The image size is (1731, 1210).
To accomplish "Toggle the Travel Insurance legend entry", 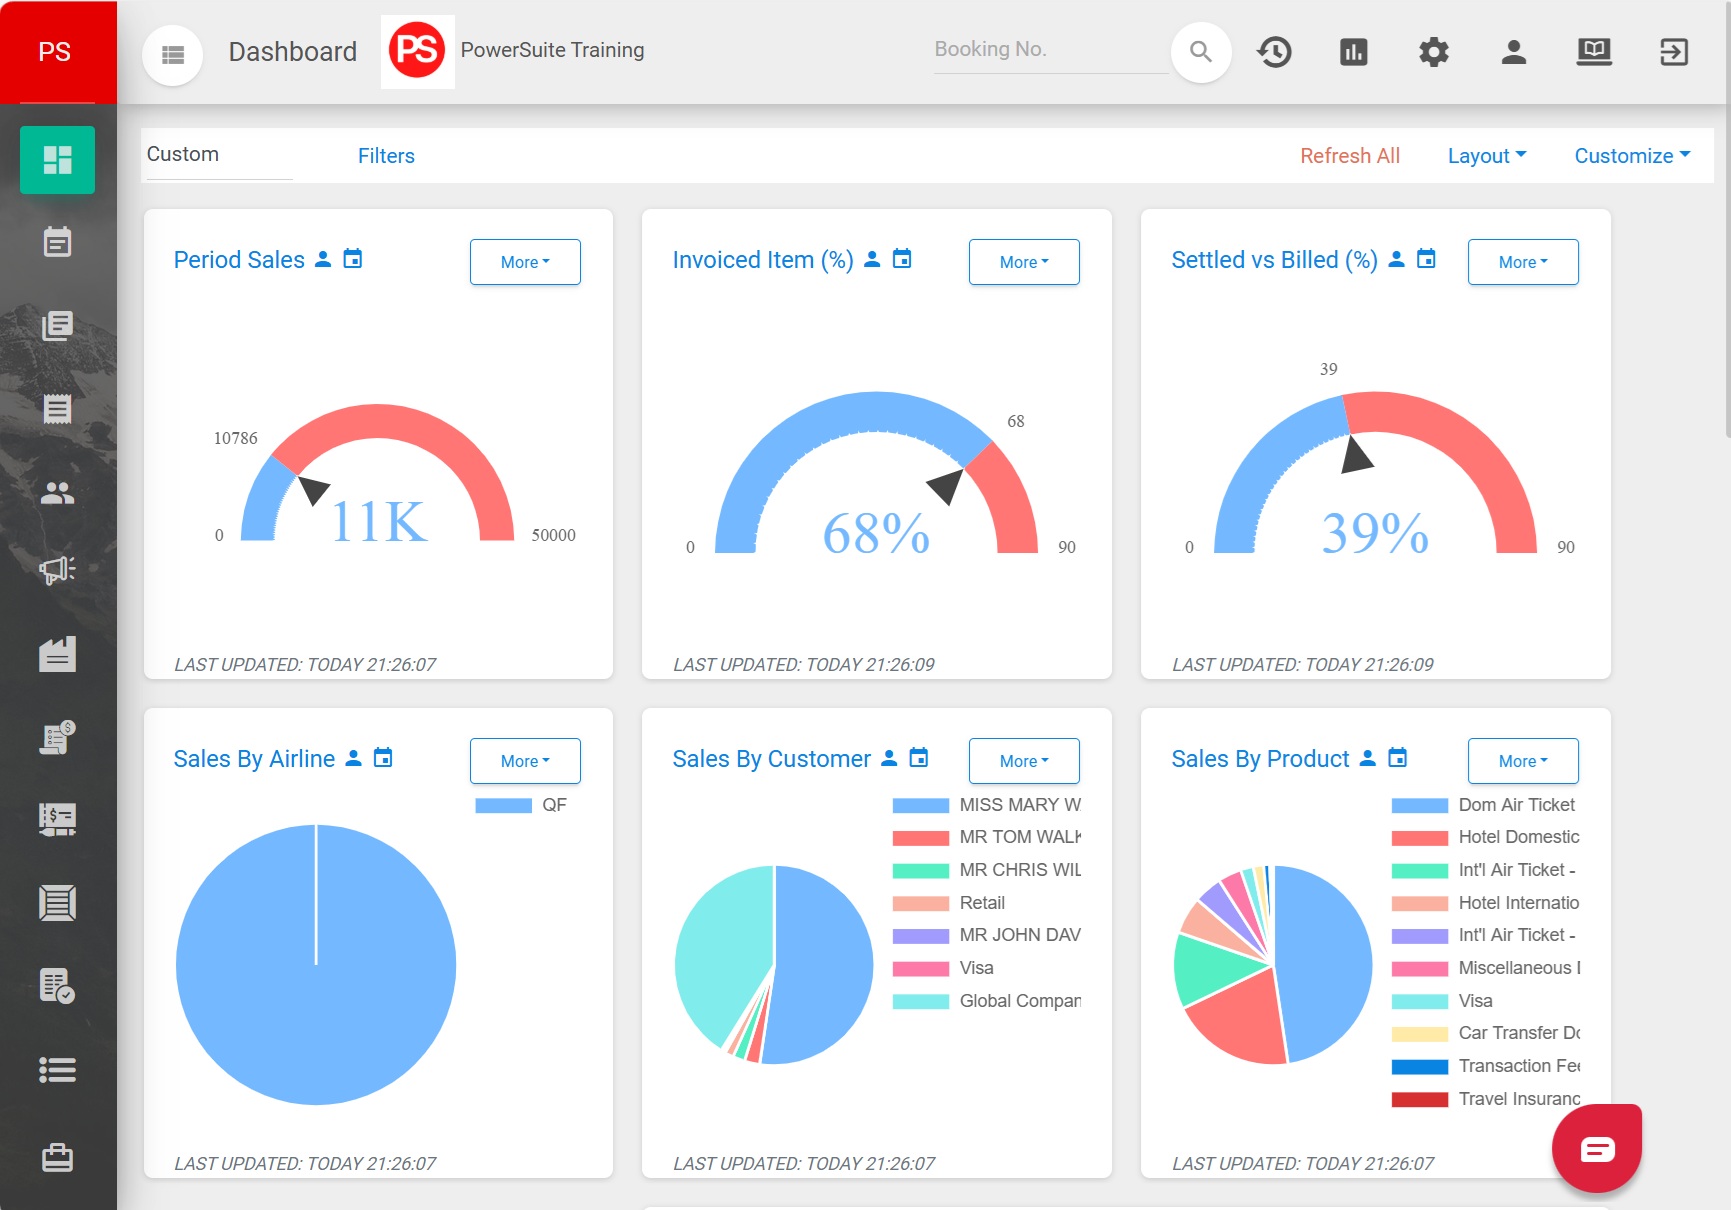I will click(1486, 1099).
